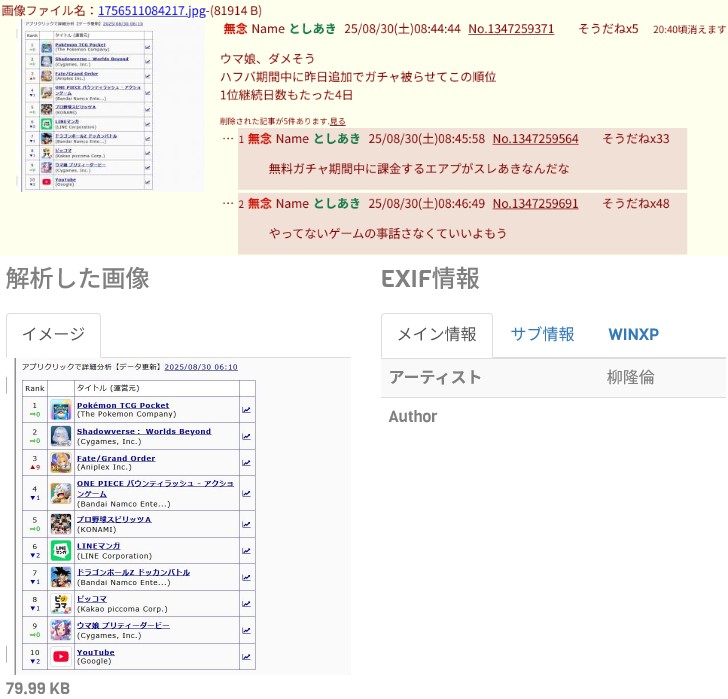Click the LINE Manga green icon
This screenshot has height=699, width=728.
click(x=60, y=550)
